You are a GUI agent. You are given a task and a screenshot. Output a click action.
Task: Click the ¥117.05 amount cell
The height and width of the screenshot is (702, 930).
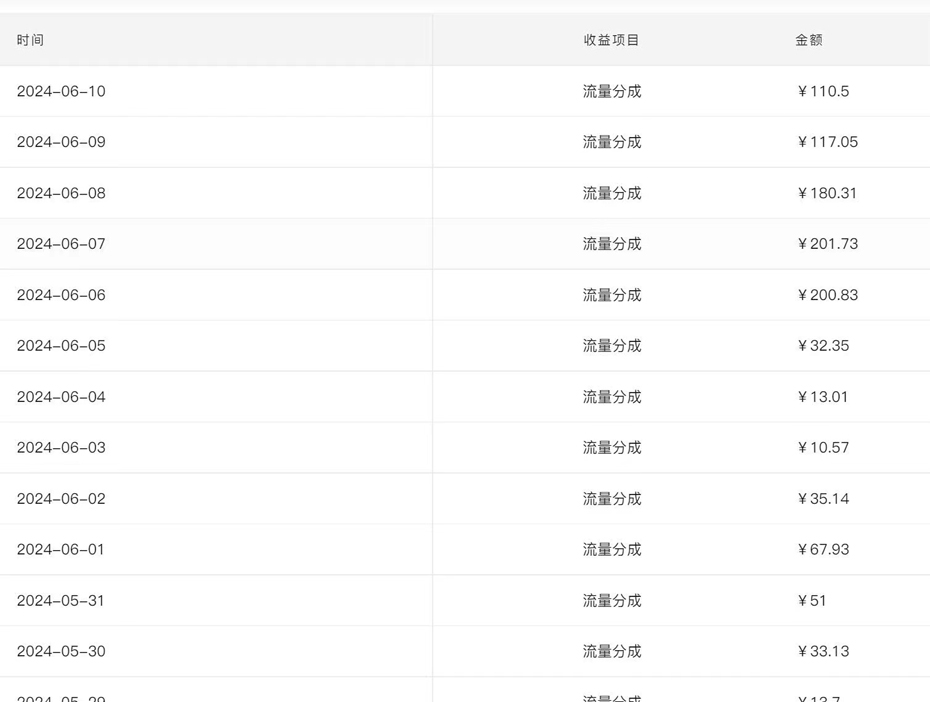pyautogui.click(x=827, y=142)
